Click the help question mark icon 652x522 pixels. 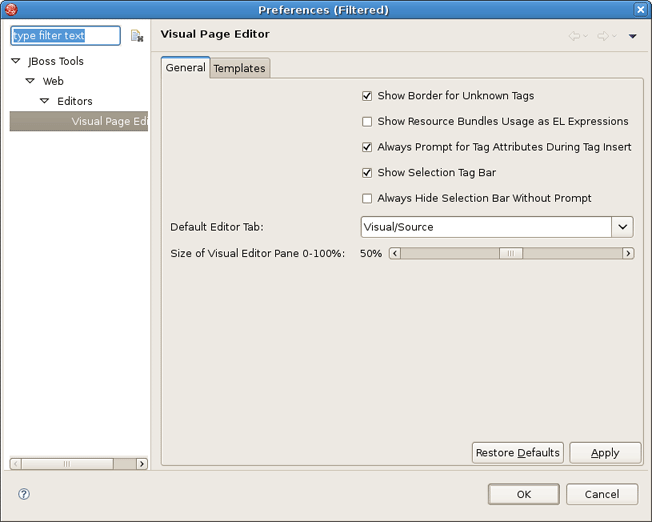pyautogui.click(x=24, y=494)
